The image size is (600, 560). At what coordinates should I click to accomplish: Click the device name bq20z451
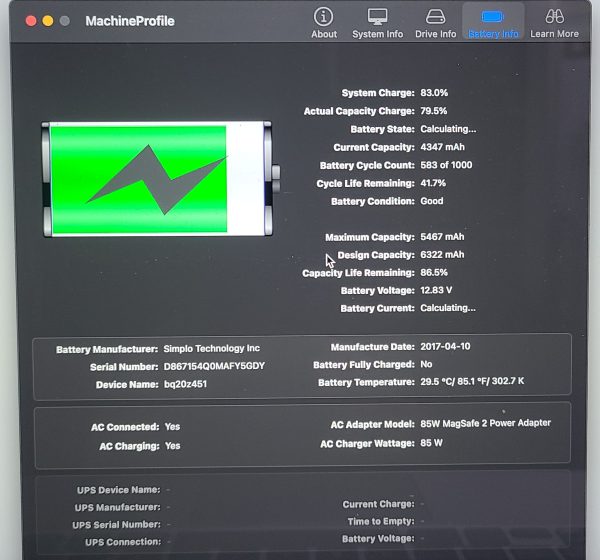[x=185, y=384]
